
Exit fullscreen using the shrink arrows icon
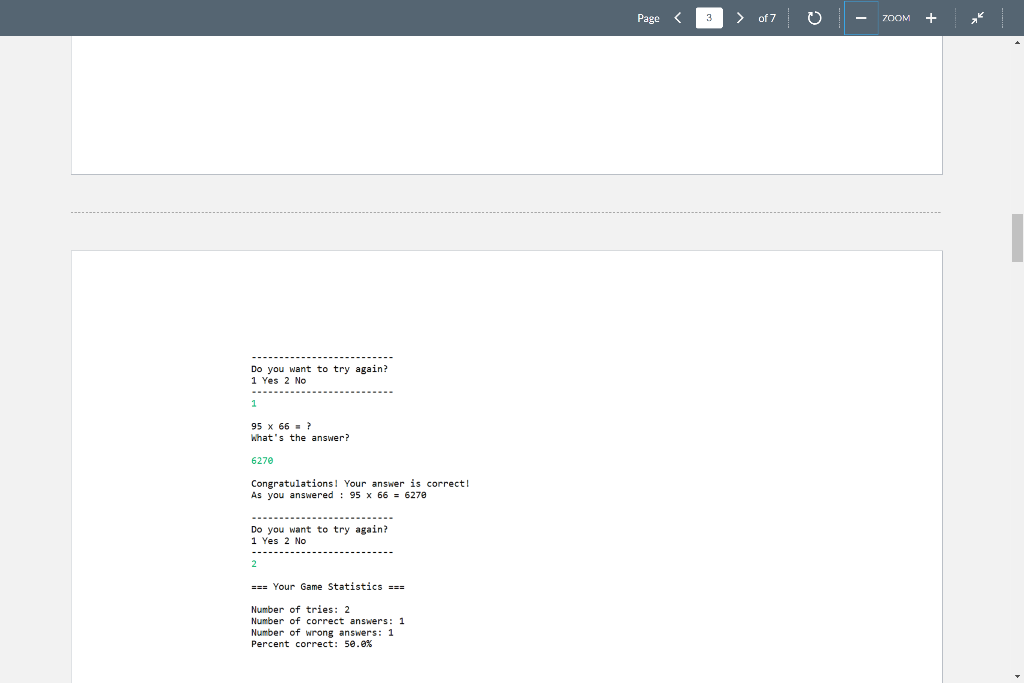point(978,17)
